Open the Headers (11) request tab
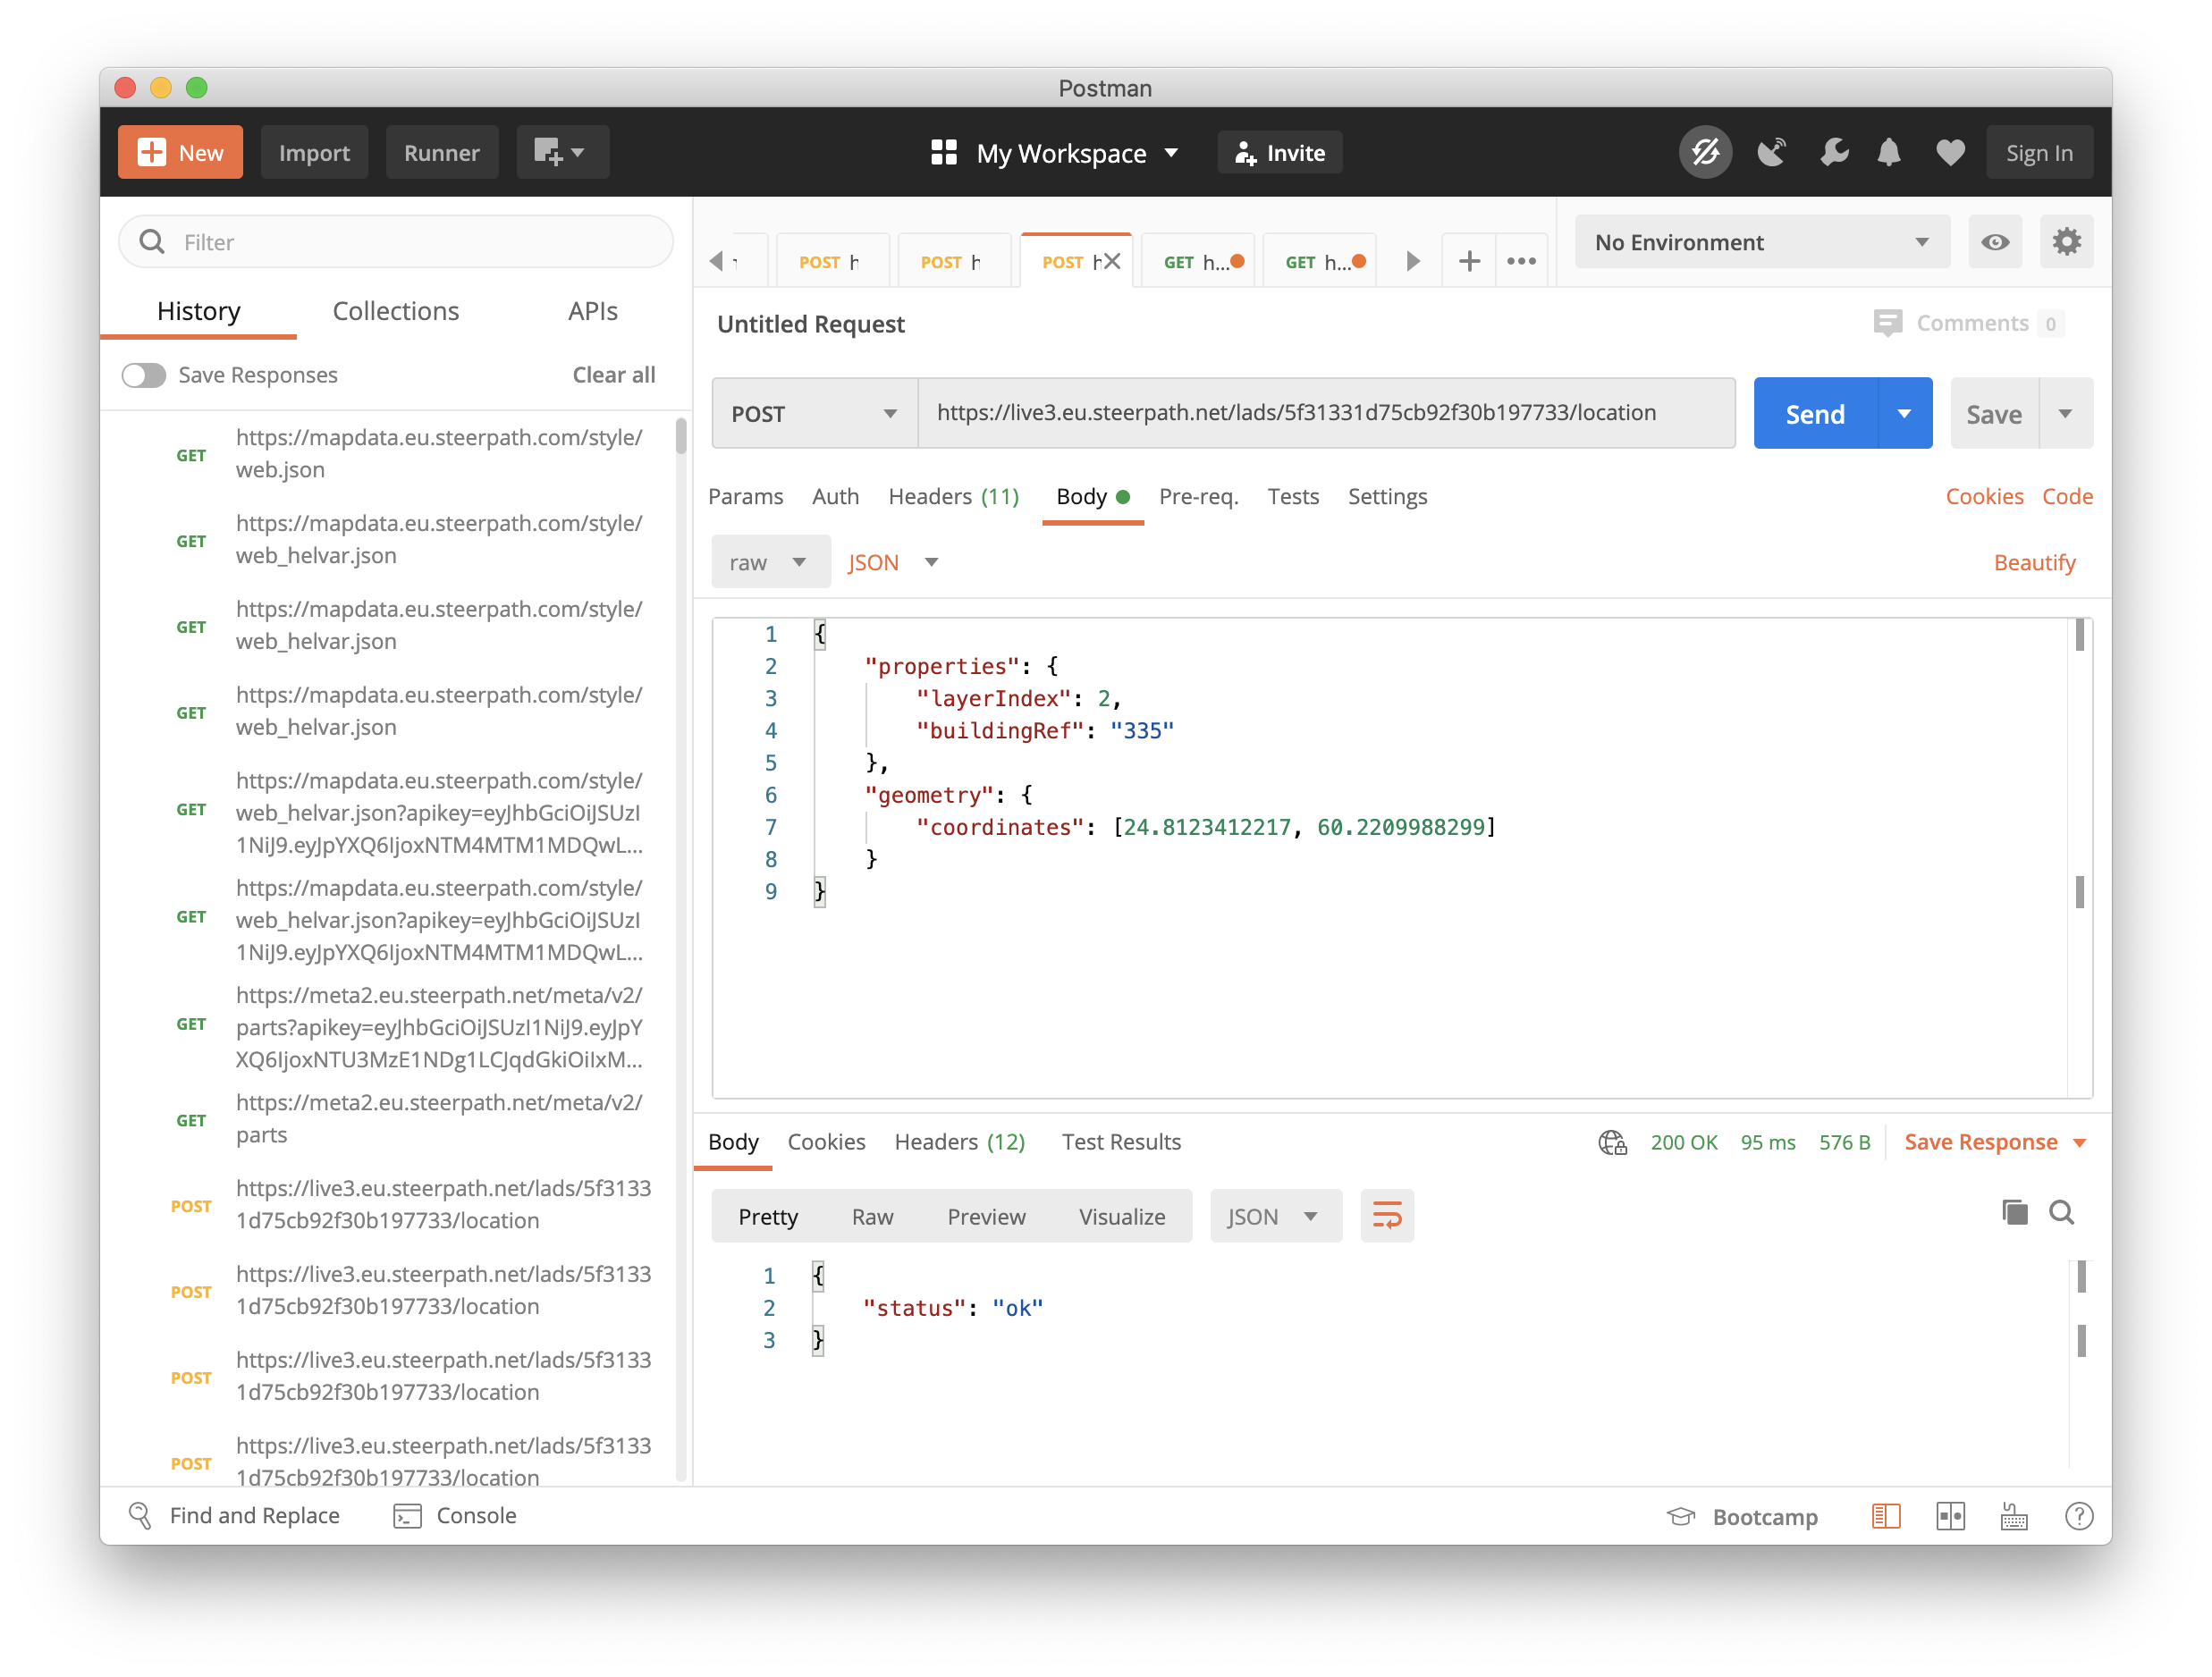Screen dimensions: 2212x1677 pyautogui.click(x=953, y=496)
